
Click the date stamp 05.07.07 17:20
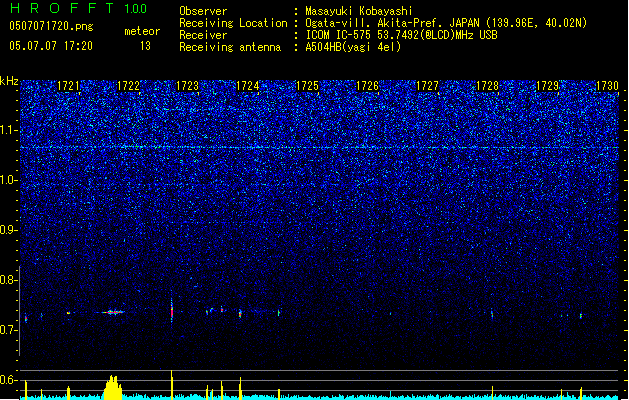(51, 46)
